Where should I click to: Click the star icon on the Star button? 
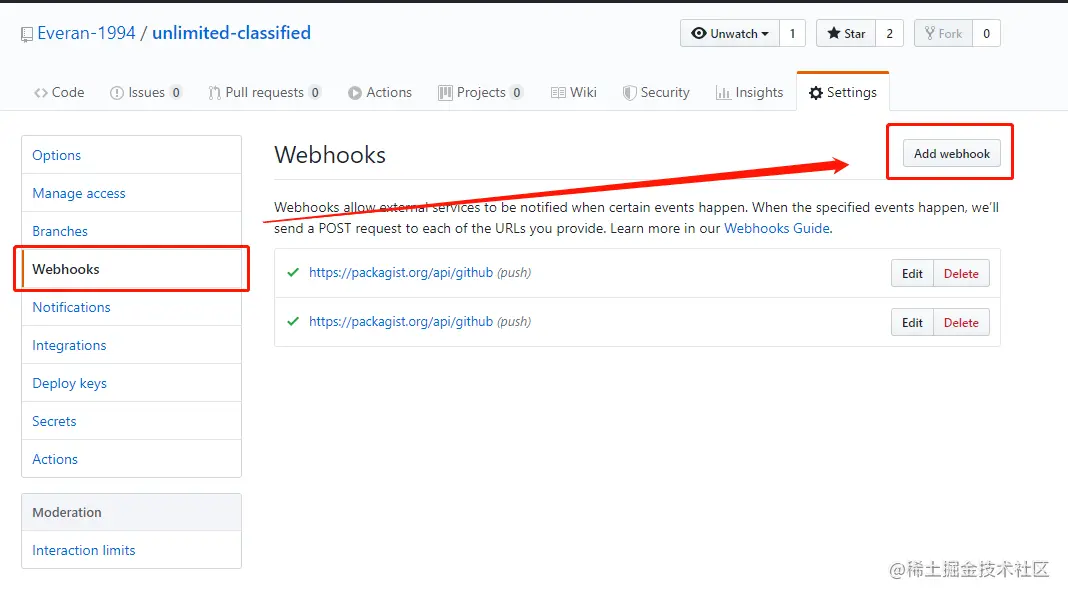[834, 33]
